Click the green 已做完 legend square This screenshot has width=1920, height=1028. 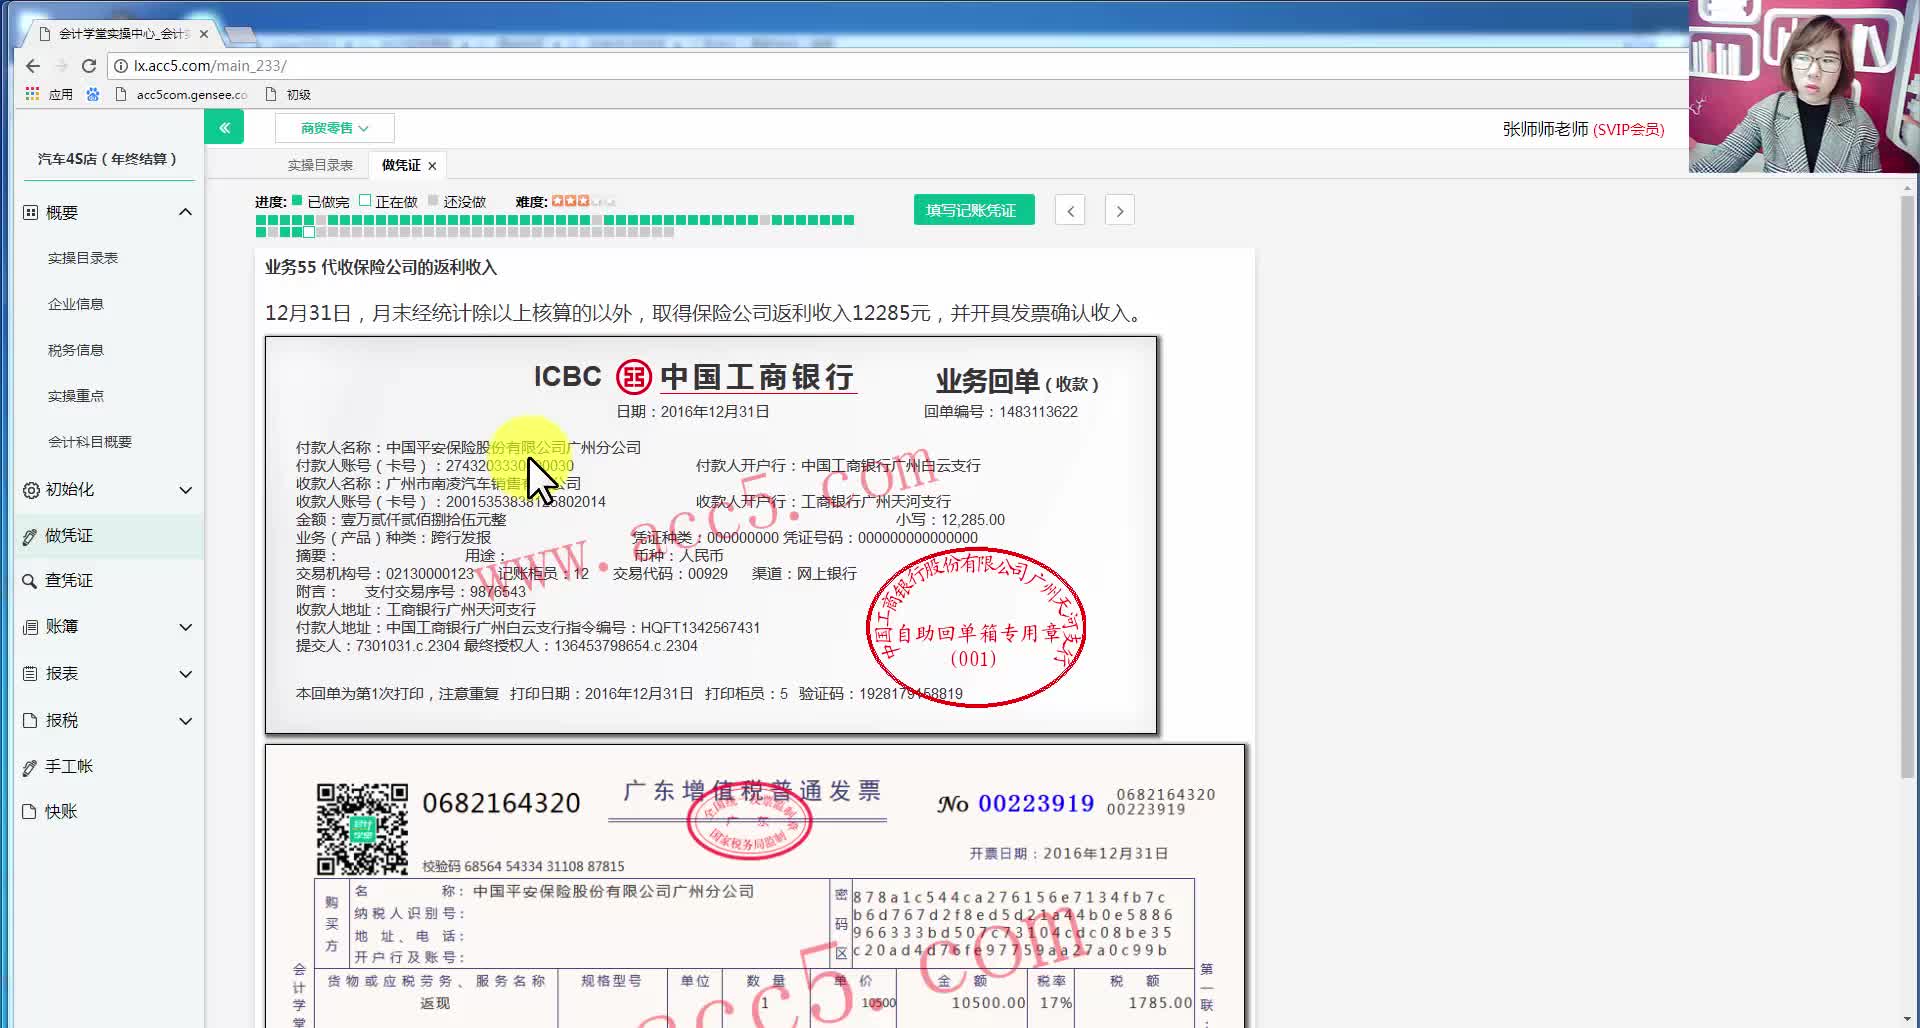pos(297,200)
